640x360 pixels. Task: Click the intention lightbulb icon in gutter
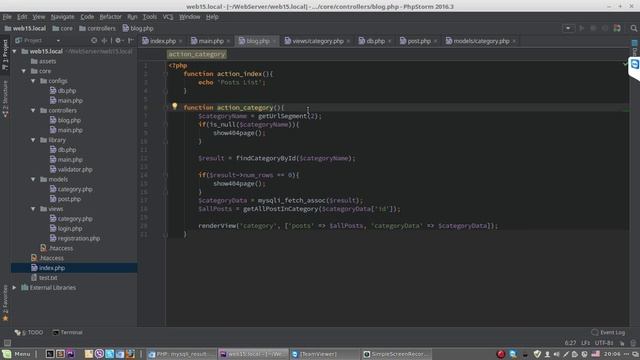click(175, 107)
